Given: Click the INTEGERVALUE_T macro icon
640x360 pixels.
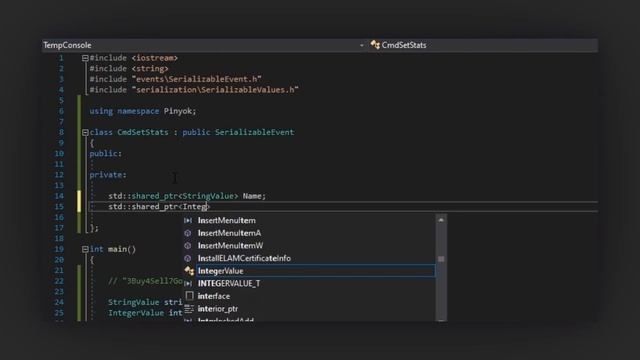Looking at the screenshot, I should click(x=188, y=284).
